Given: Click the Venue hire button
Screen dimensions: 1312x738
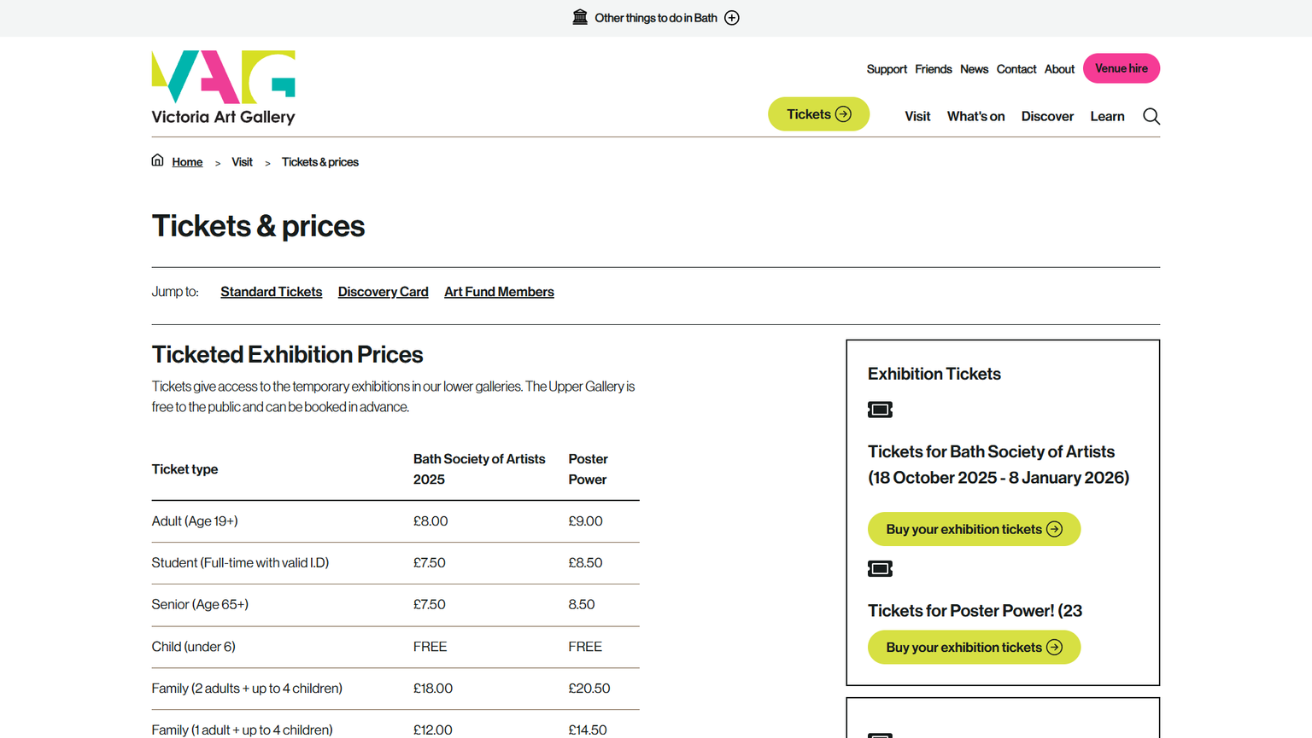Looking at the screenshot, I should pos(1121,68).
